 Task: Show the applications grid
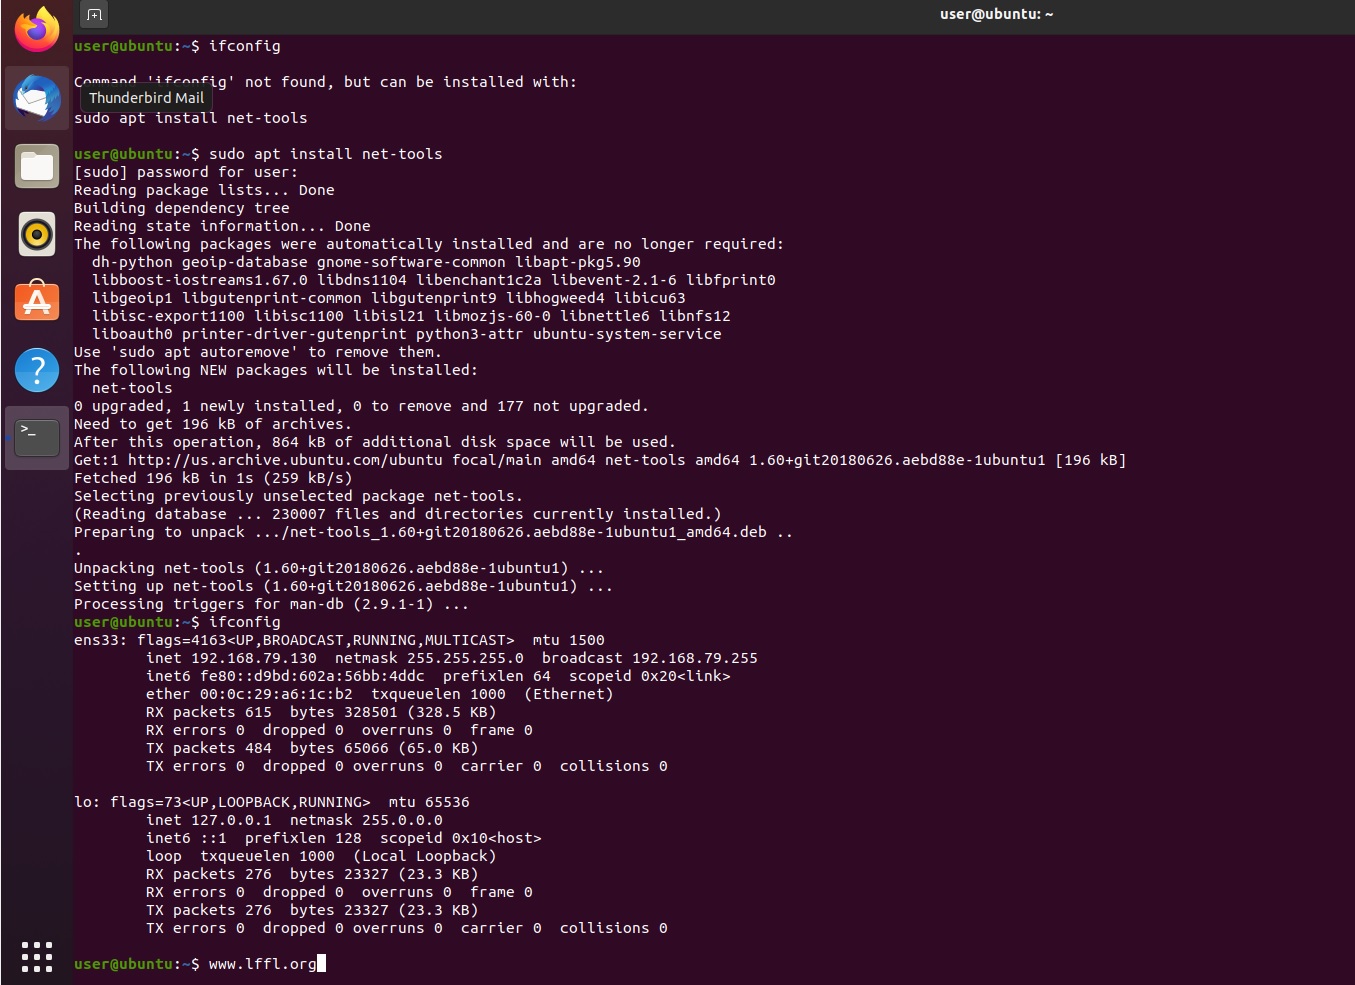pyautogui.click(x=36, y=956)
